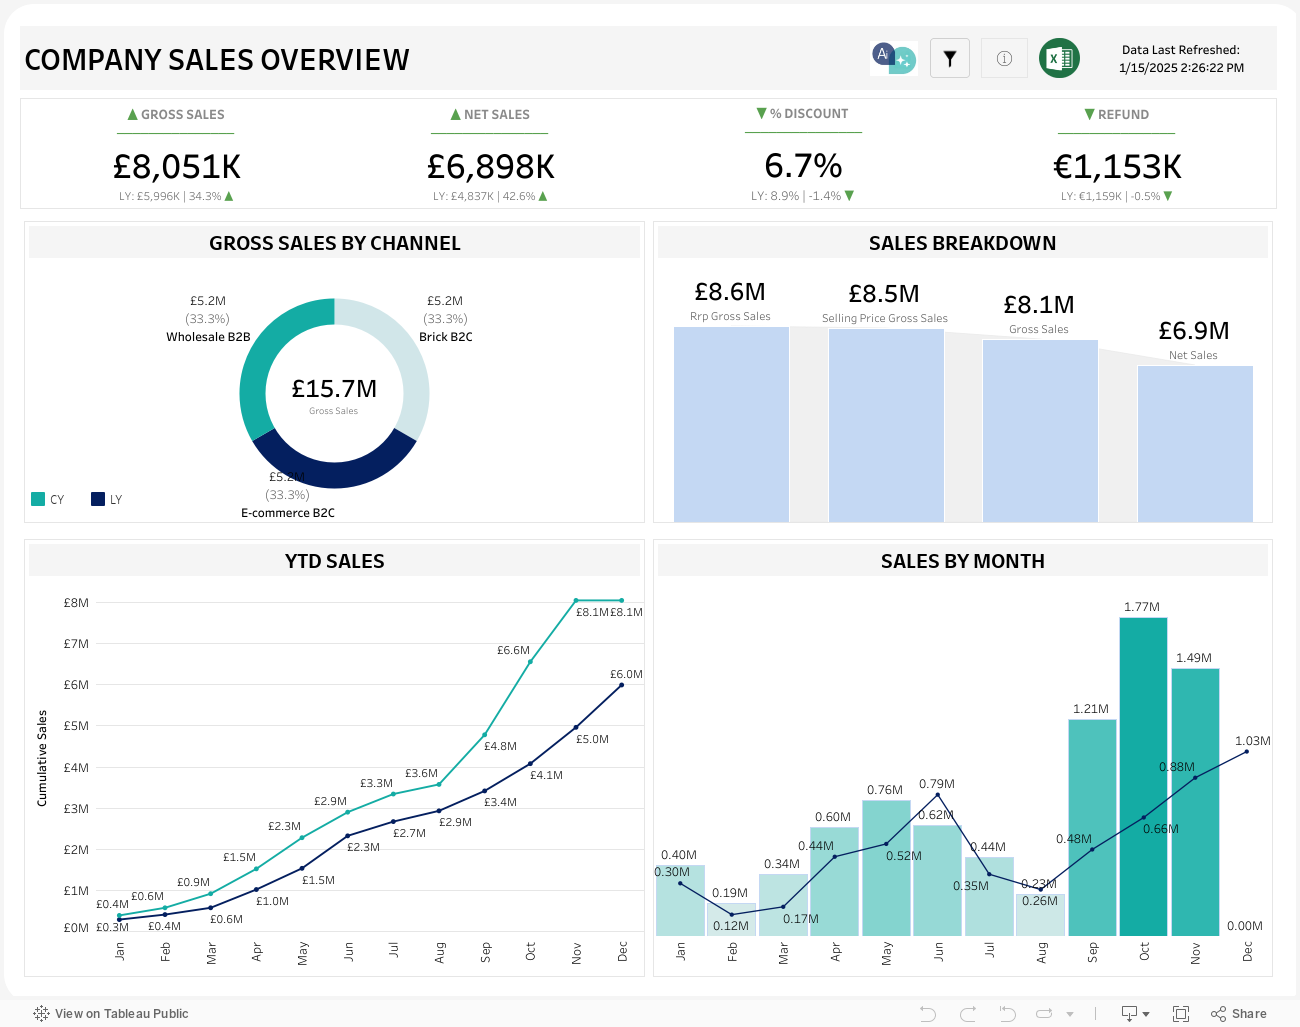Select the October 1.77M bar
This screenshot has height=1027, width=1300.
1143,777
